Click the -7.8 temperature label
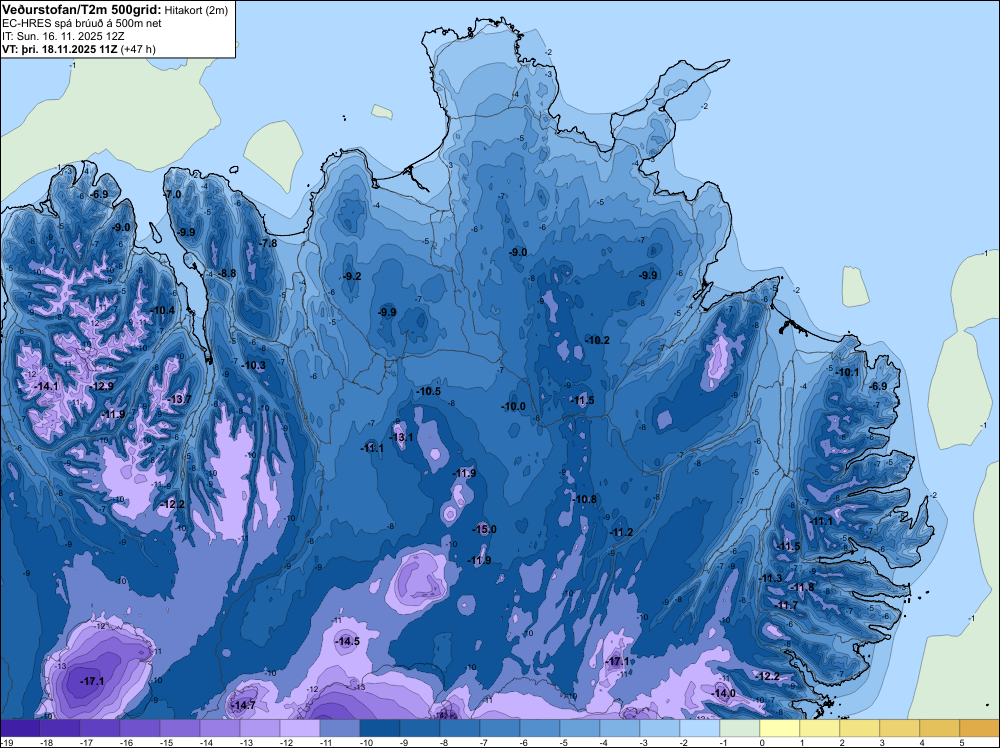This screenshot has height=748, width=1000. coord(268,243)
